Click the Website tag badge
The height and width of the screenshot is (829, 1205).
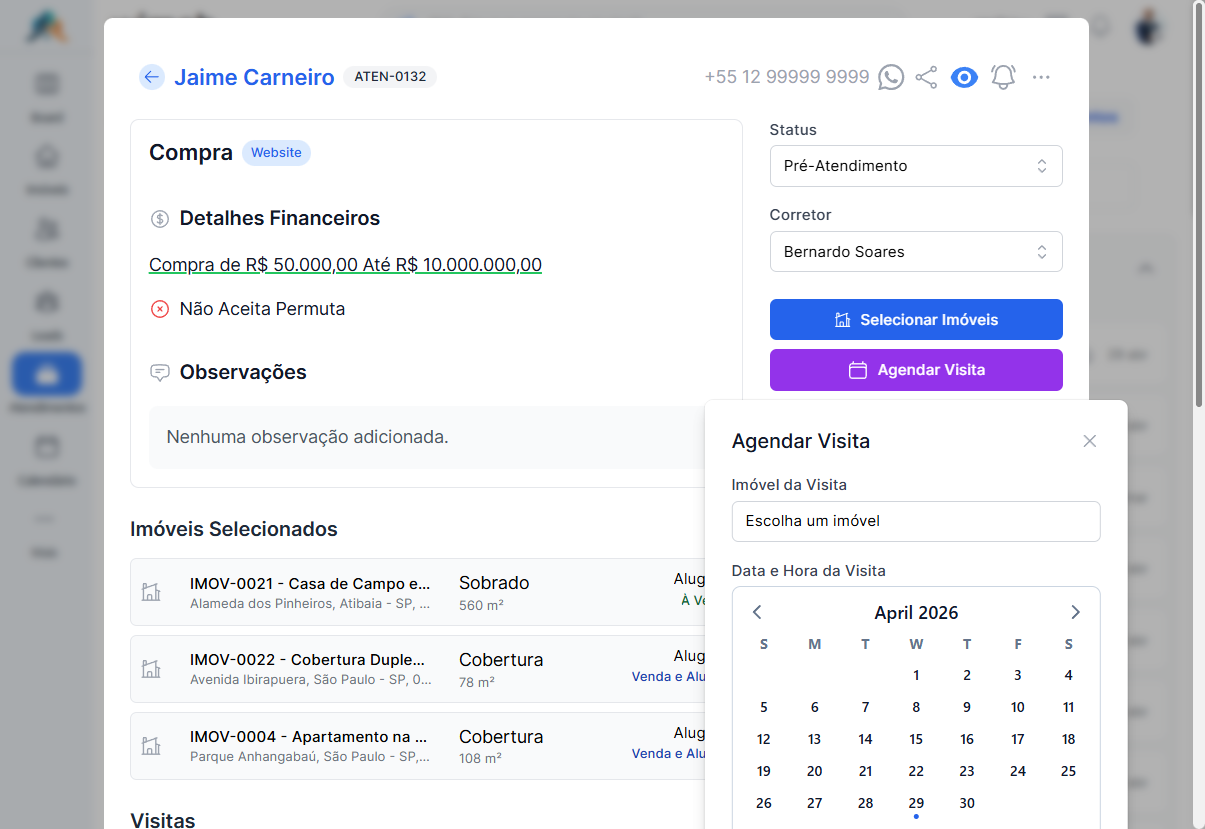point(276,153)
